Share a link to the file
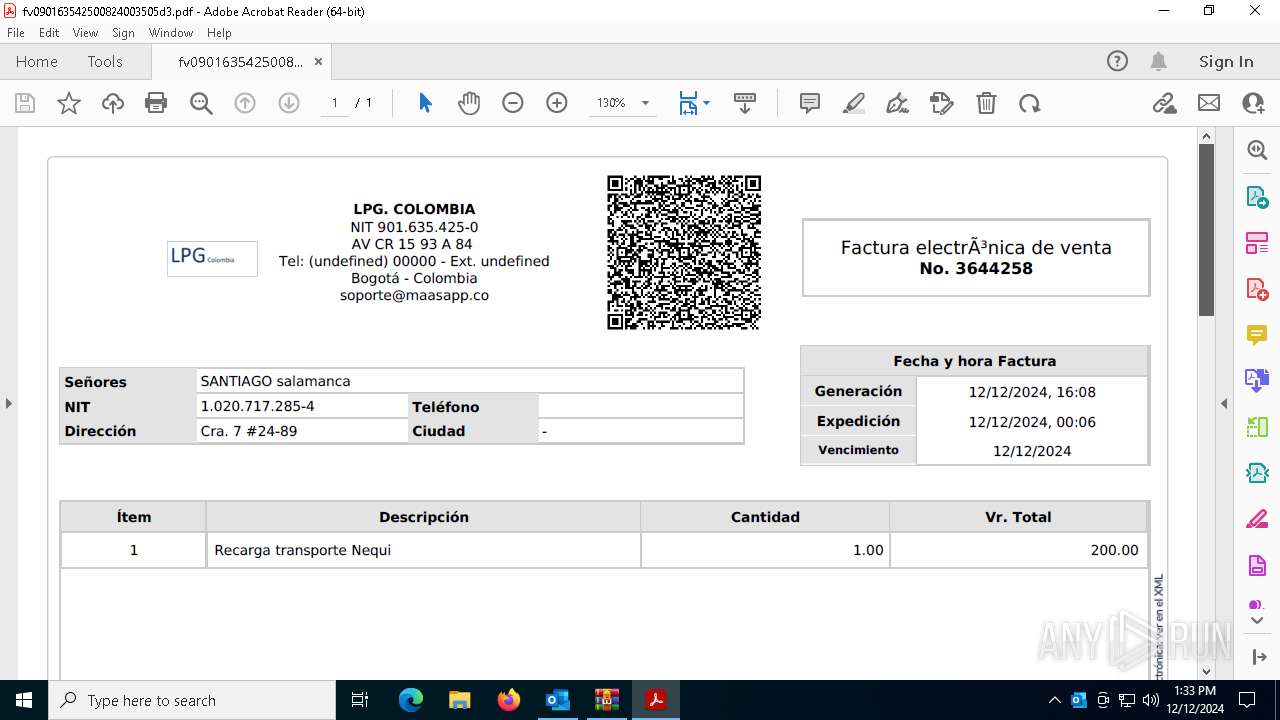Viewport: 1280px width, 720px height. 1165,103
